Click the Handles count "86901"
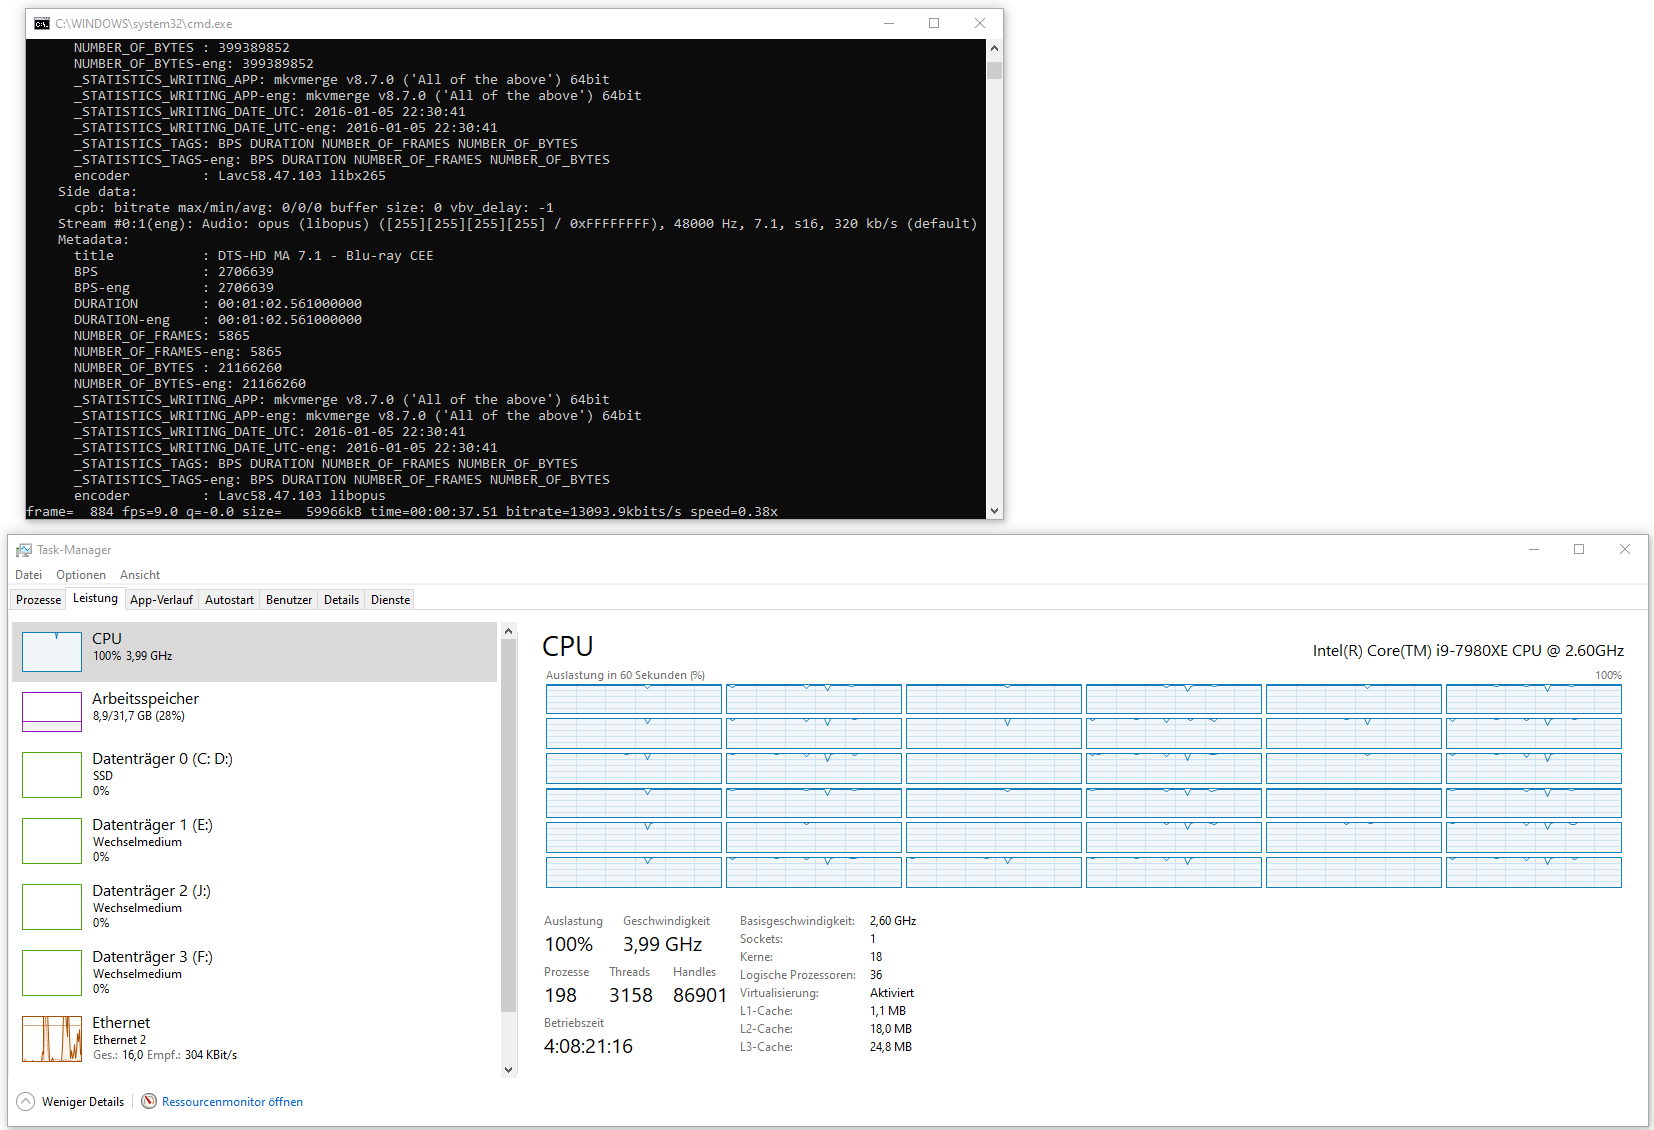 (x=700, y=996)
